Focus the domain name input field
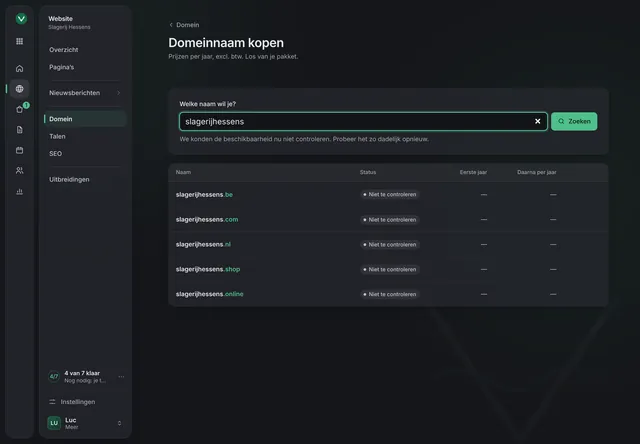The image size is (640, 444). coord(356,122)
